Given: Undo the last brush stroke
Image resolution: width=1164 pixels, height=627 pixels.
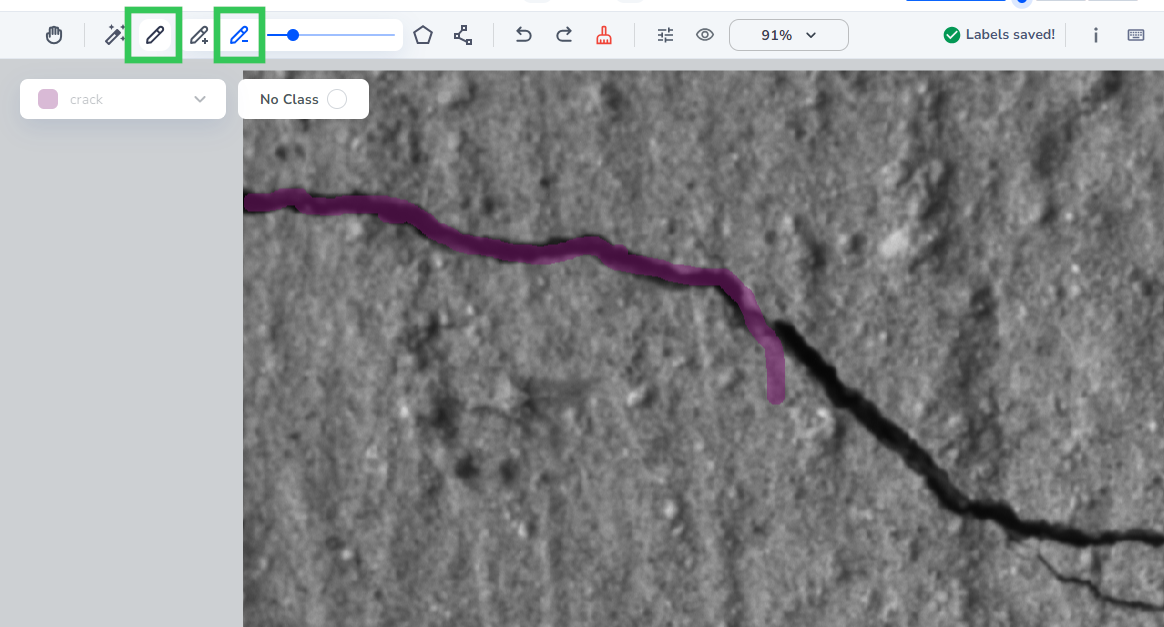Looking at the screenshot, I should point(523,35).
